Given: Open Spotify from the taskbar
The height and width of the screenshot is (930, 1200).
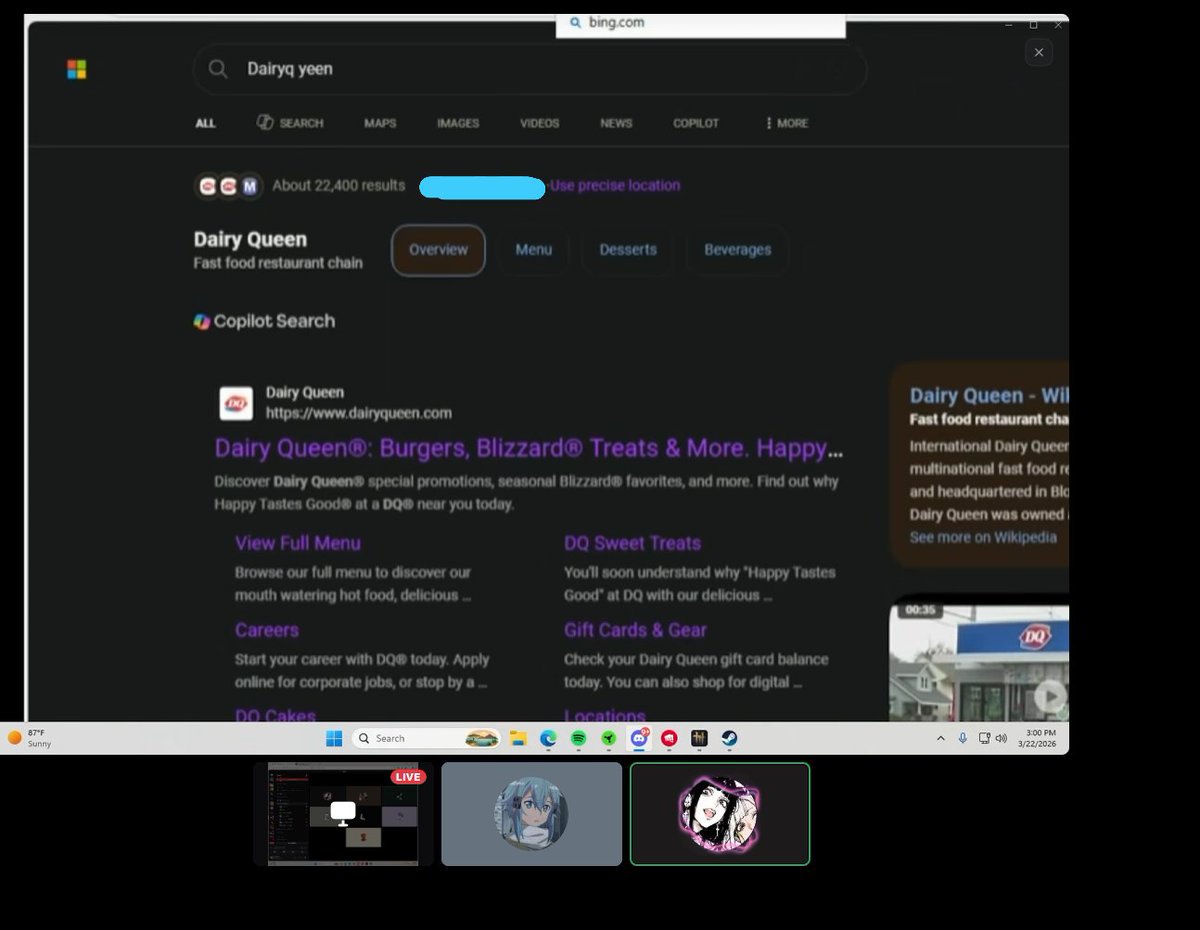Looking at the screenshot, I should (x=578, y=738).
